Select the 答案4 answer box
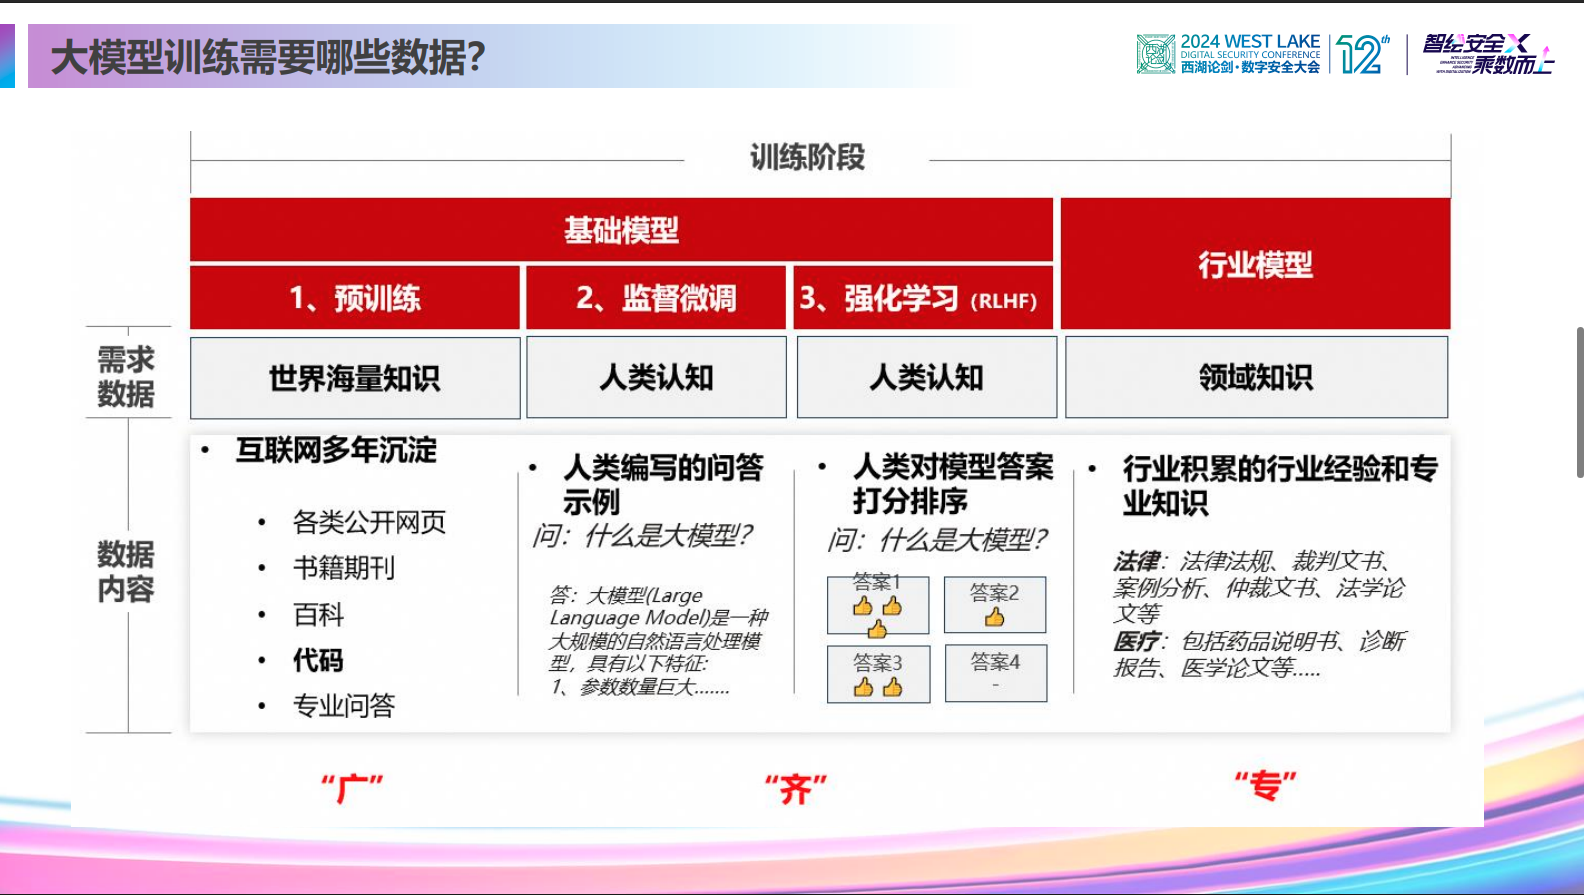The image size is (1584, 895). tap(995, 673)
